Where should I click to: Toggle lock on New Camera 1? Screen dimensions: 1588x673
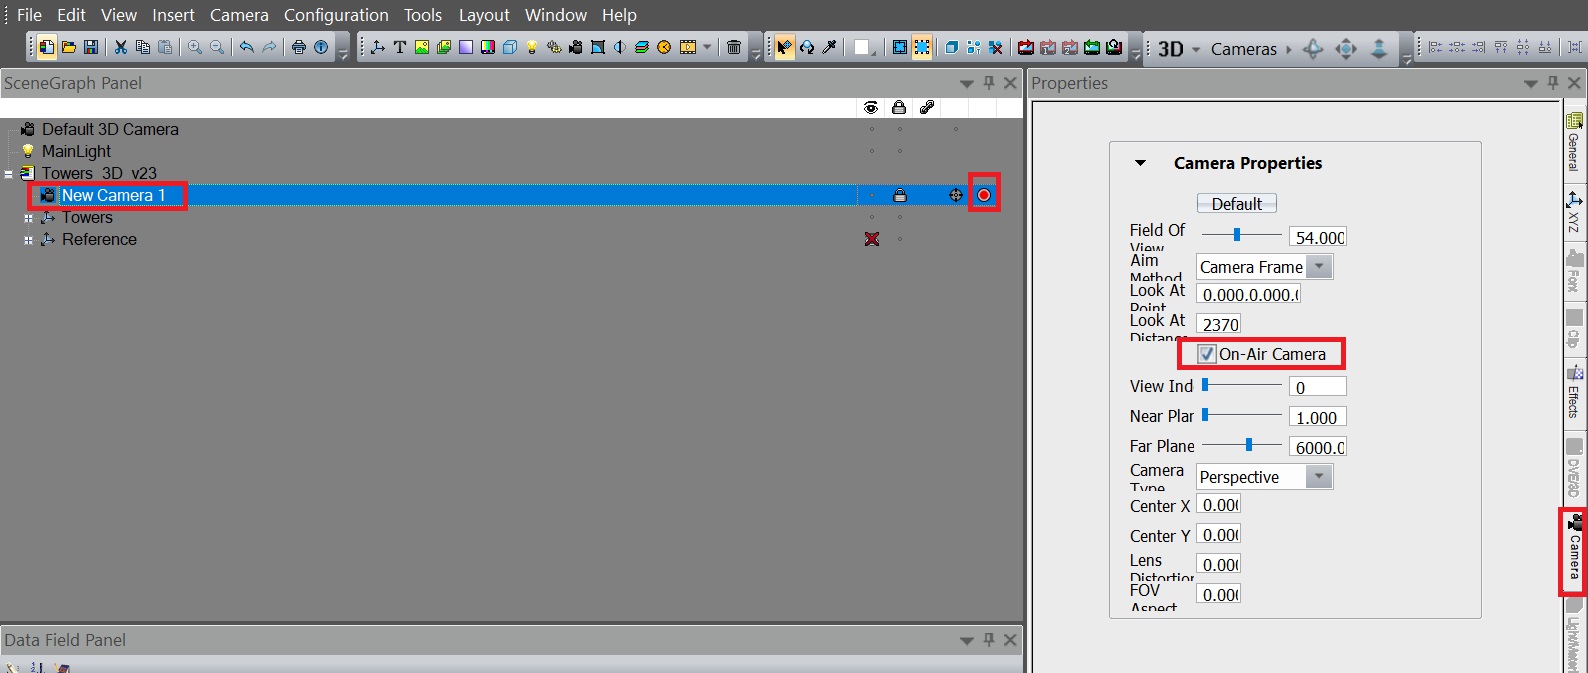(899, 196)
